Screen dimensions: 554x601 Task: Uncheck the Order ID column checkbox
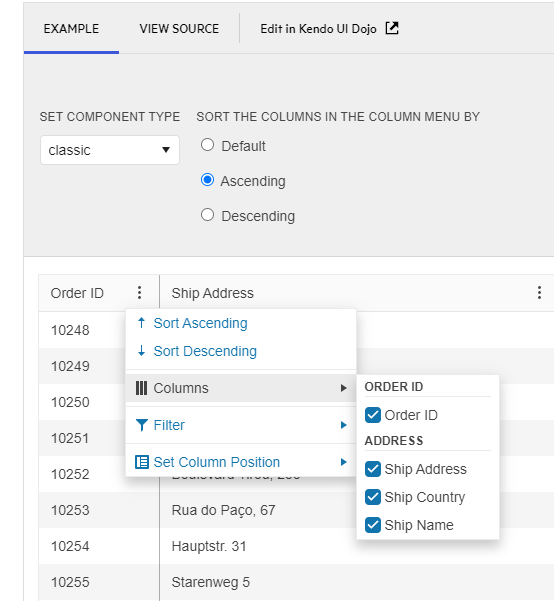[373, 415]
